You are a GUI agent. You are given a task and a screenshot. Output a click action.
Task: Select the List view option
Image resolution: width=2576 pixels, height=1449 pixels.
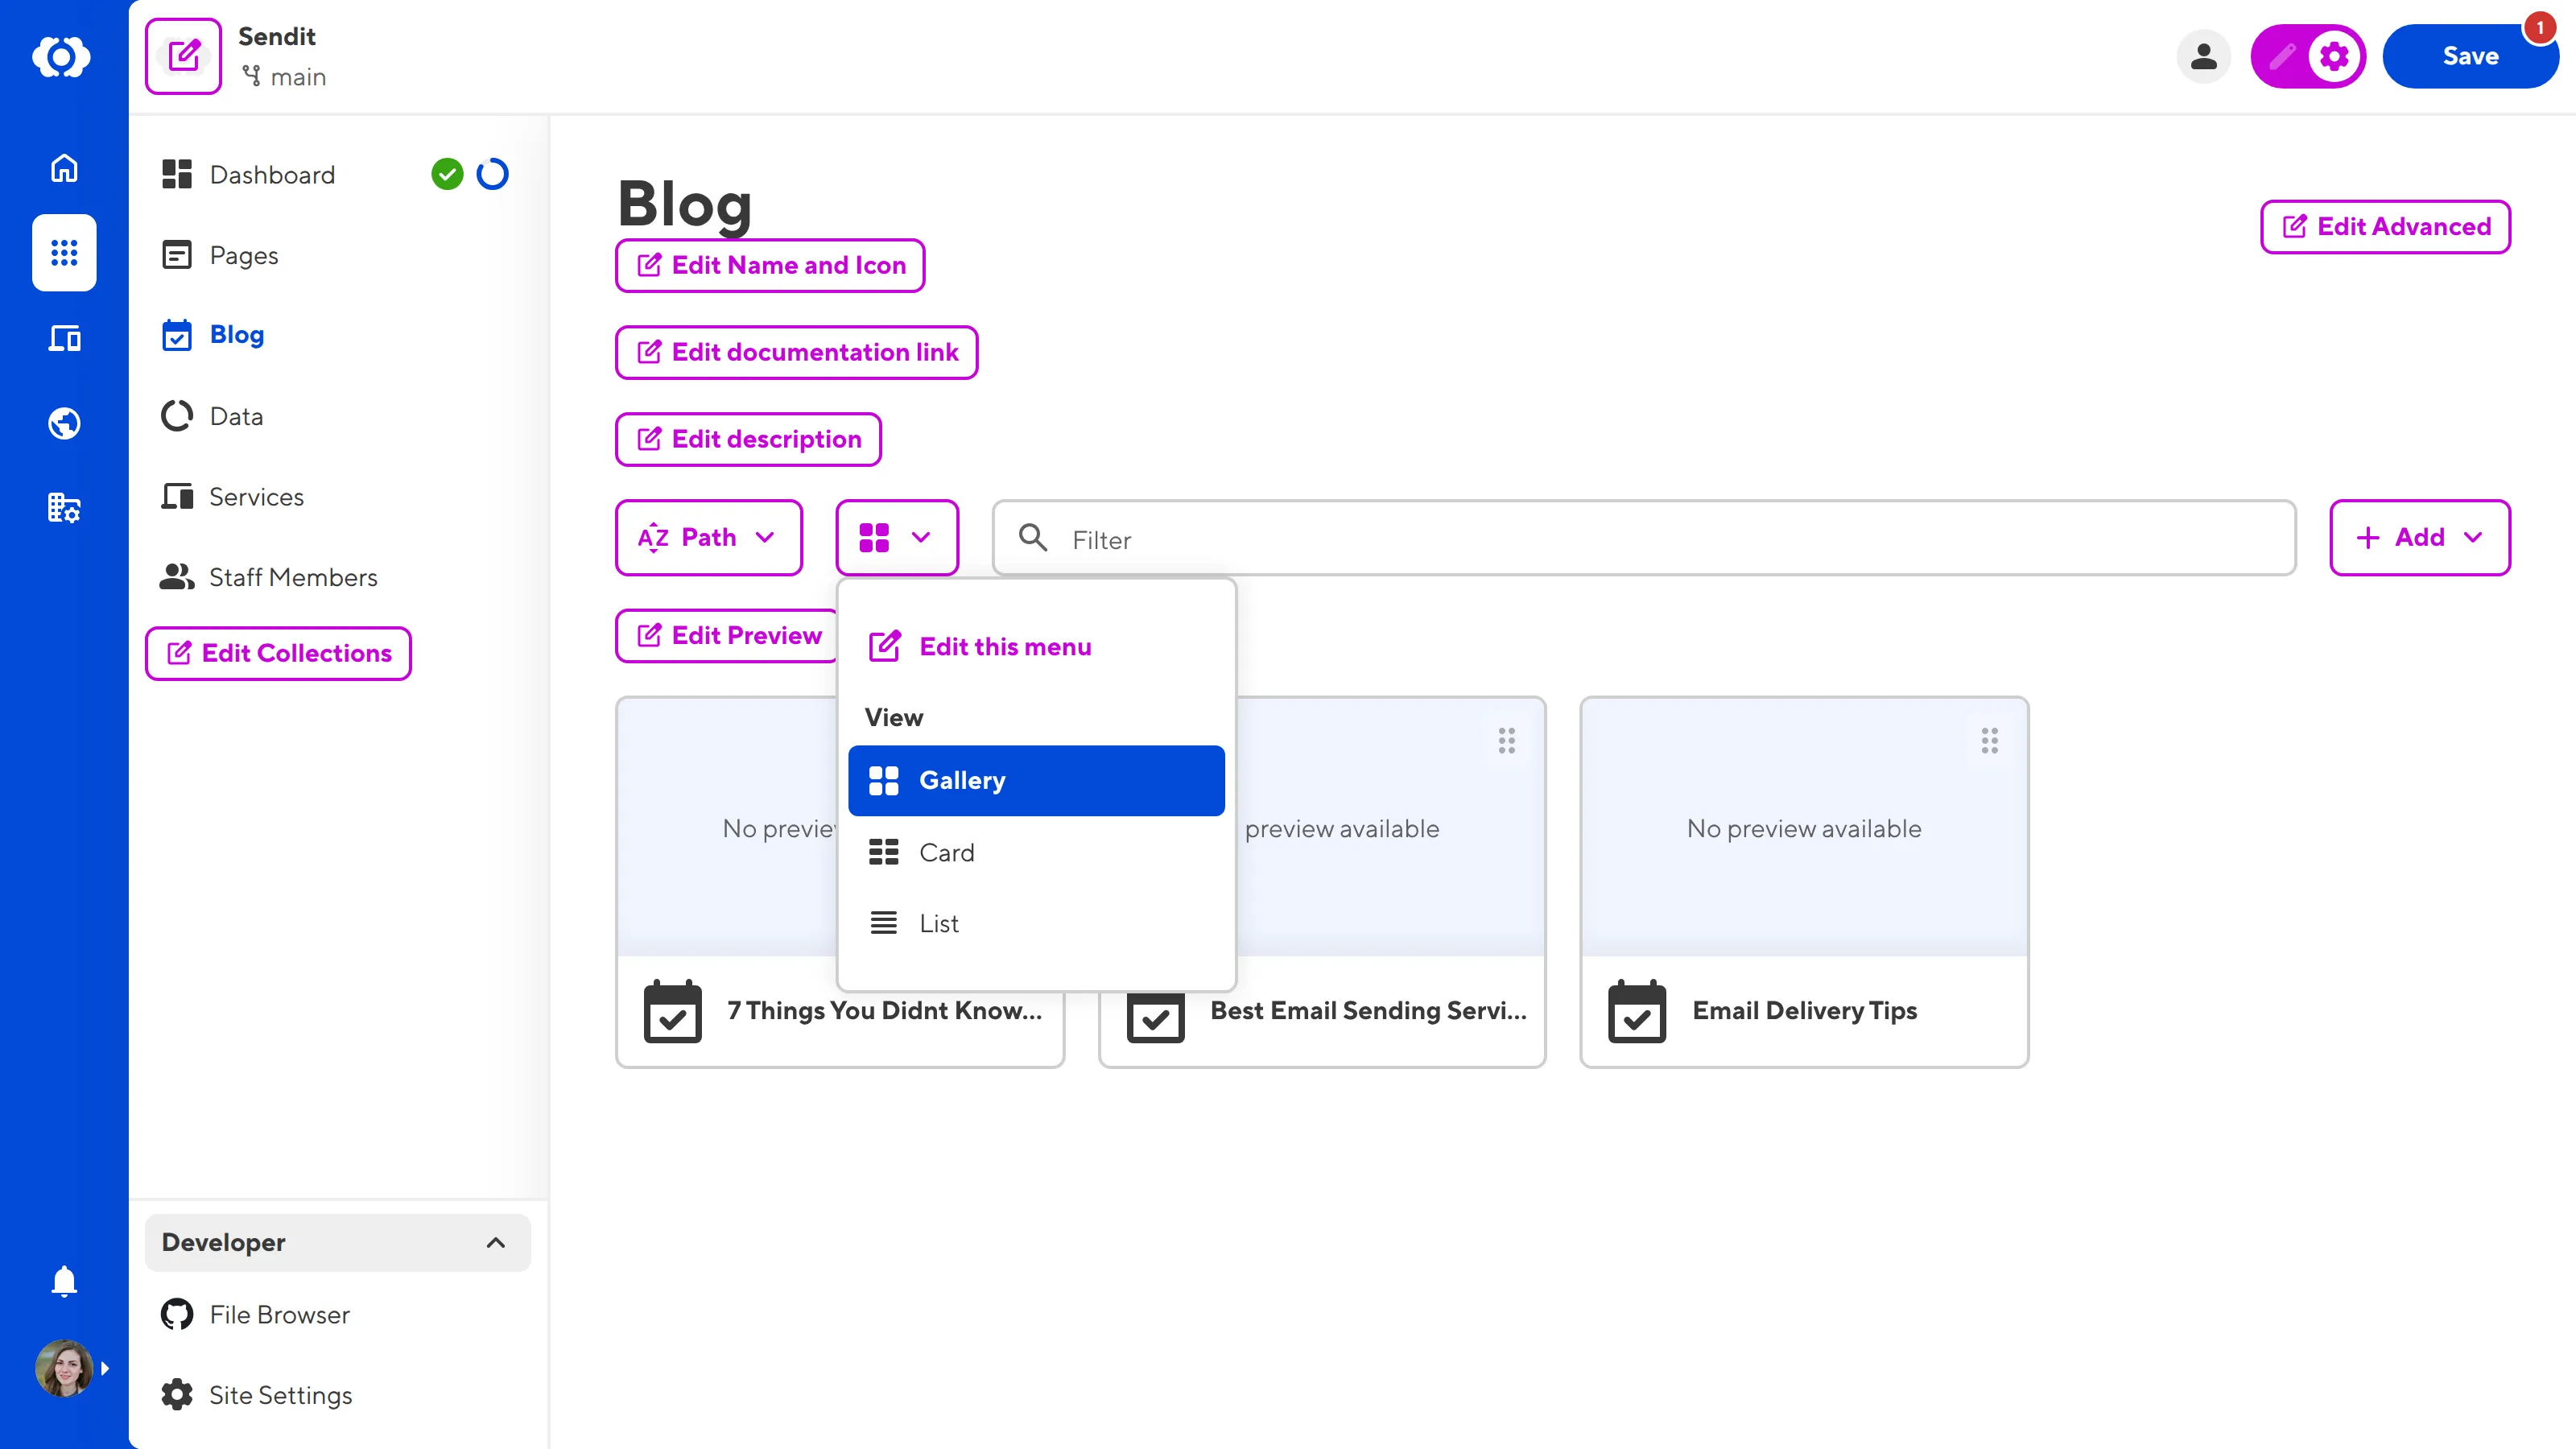click(x=937, y=922)
